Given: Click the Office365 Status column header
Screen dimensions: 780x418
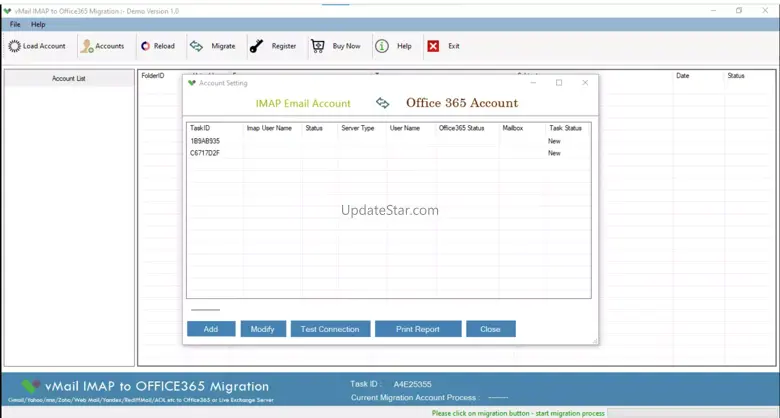Looking at the screenshot, I should (461, 128).
